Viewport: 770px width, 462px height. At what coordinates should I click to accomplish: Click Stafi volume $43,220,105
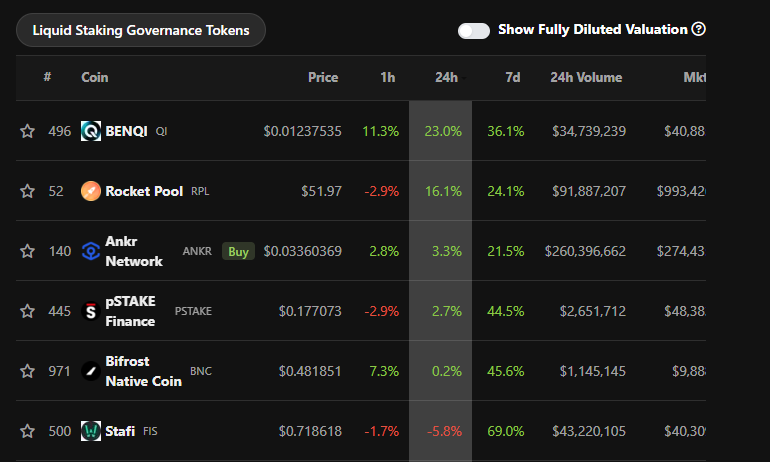tap(589, 431)
